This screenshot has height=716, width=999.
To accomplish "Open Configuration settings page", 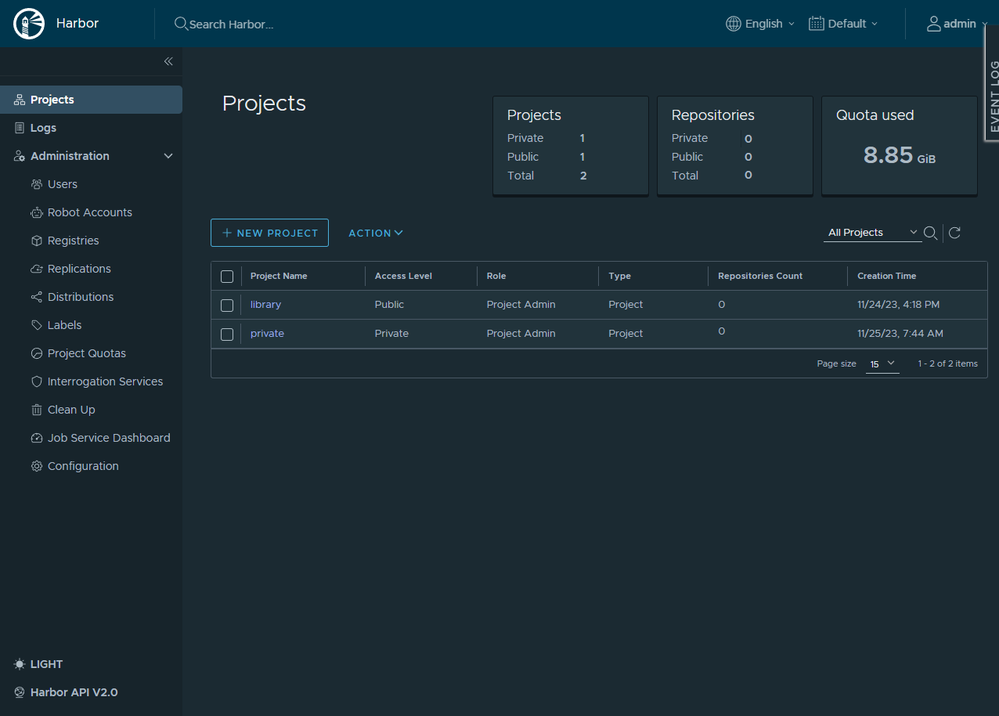I will (83, 466).
